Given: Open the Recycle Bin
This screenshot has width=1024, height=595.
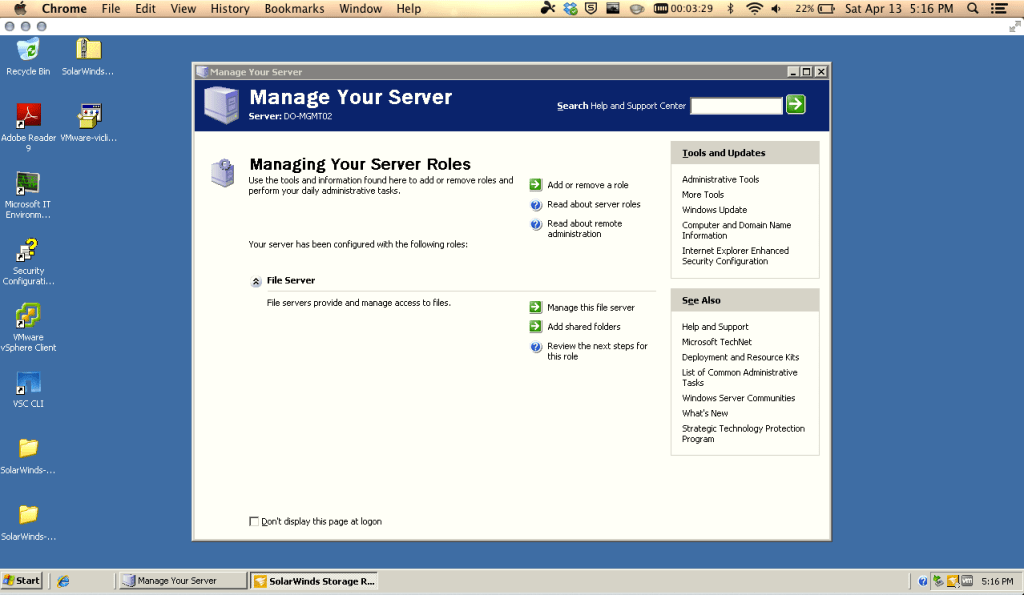Looking at the screenshot, I should [x=27, y=50].
